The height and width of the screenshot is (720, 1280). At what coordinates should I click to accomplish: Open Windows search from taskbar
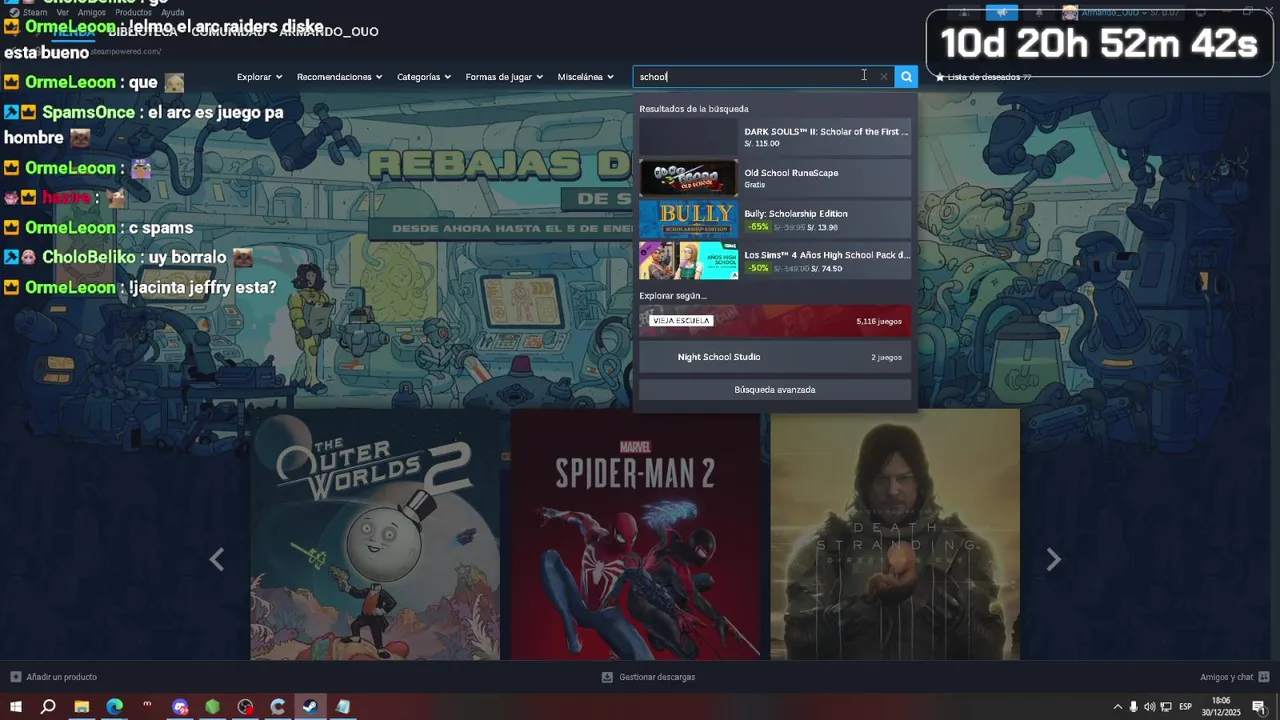pyautogui.click(x=48, y=707)
